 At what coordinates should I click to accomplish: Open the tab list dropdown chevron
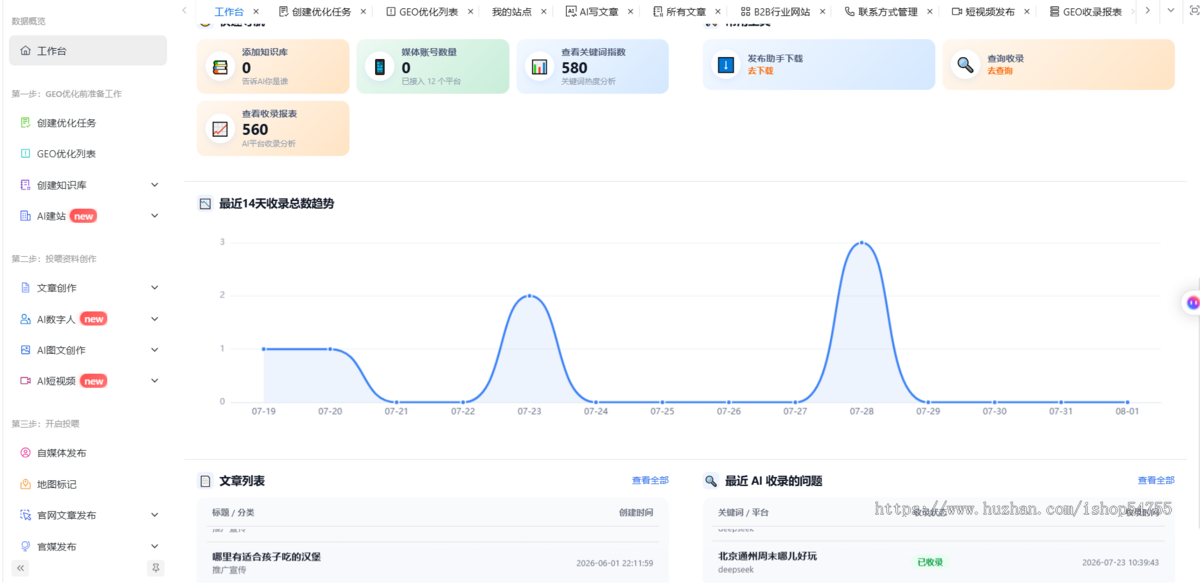(1170, 10)
